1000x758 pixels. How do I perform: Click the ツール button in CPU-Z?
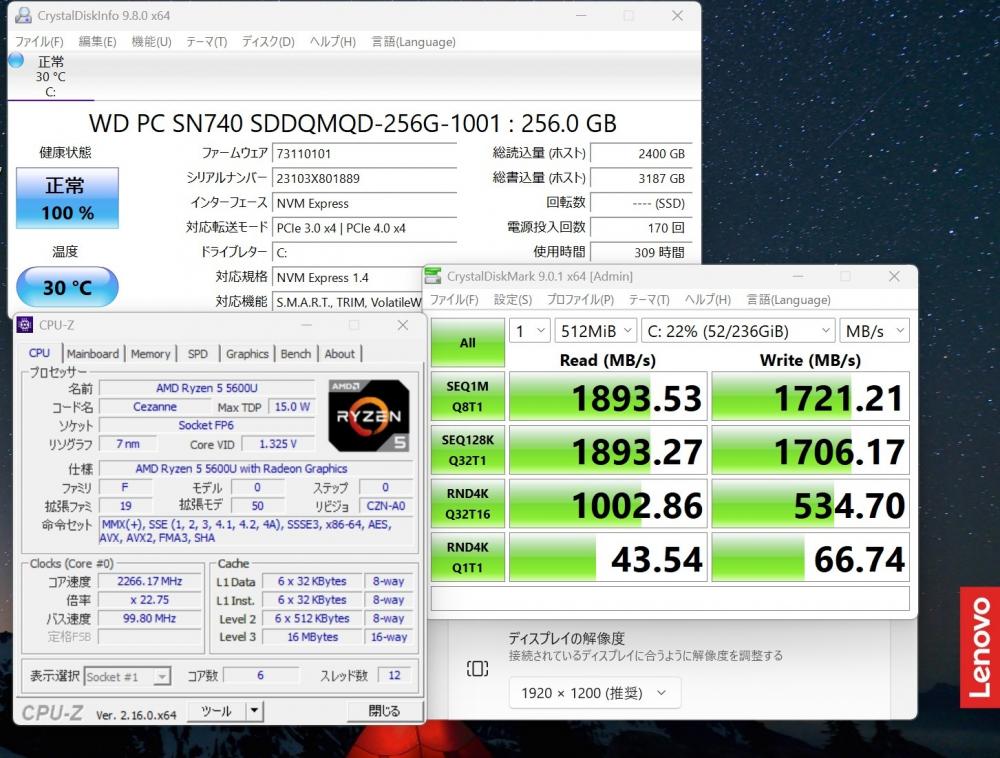[216, 711]
